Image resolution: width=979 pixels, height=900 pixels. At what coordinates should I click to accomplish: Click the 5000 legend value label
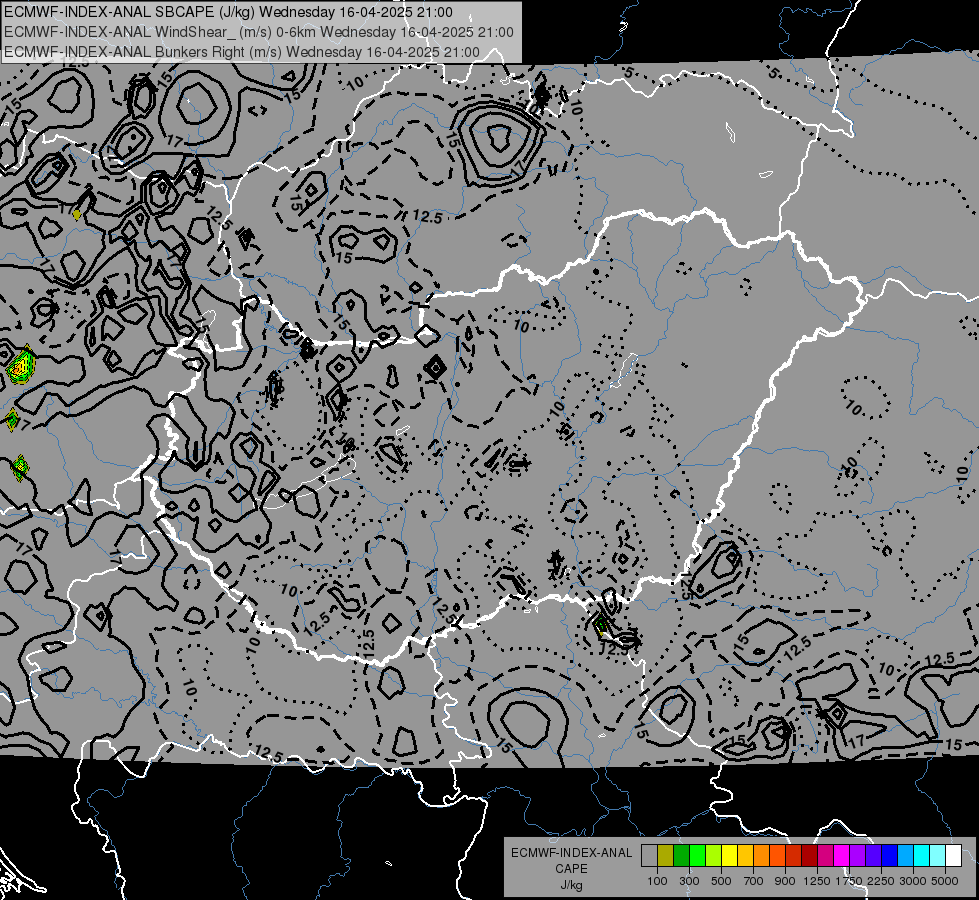[x=945, y=881]
